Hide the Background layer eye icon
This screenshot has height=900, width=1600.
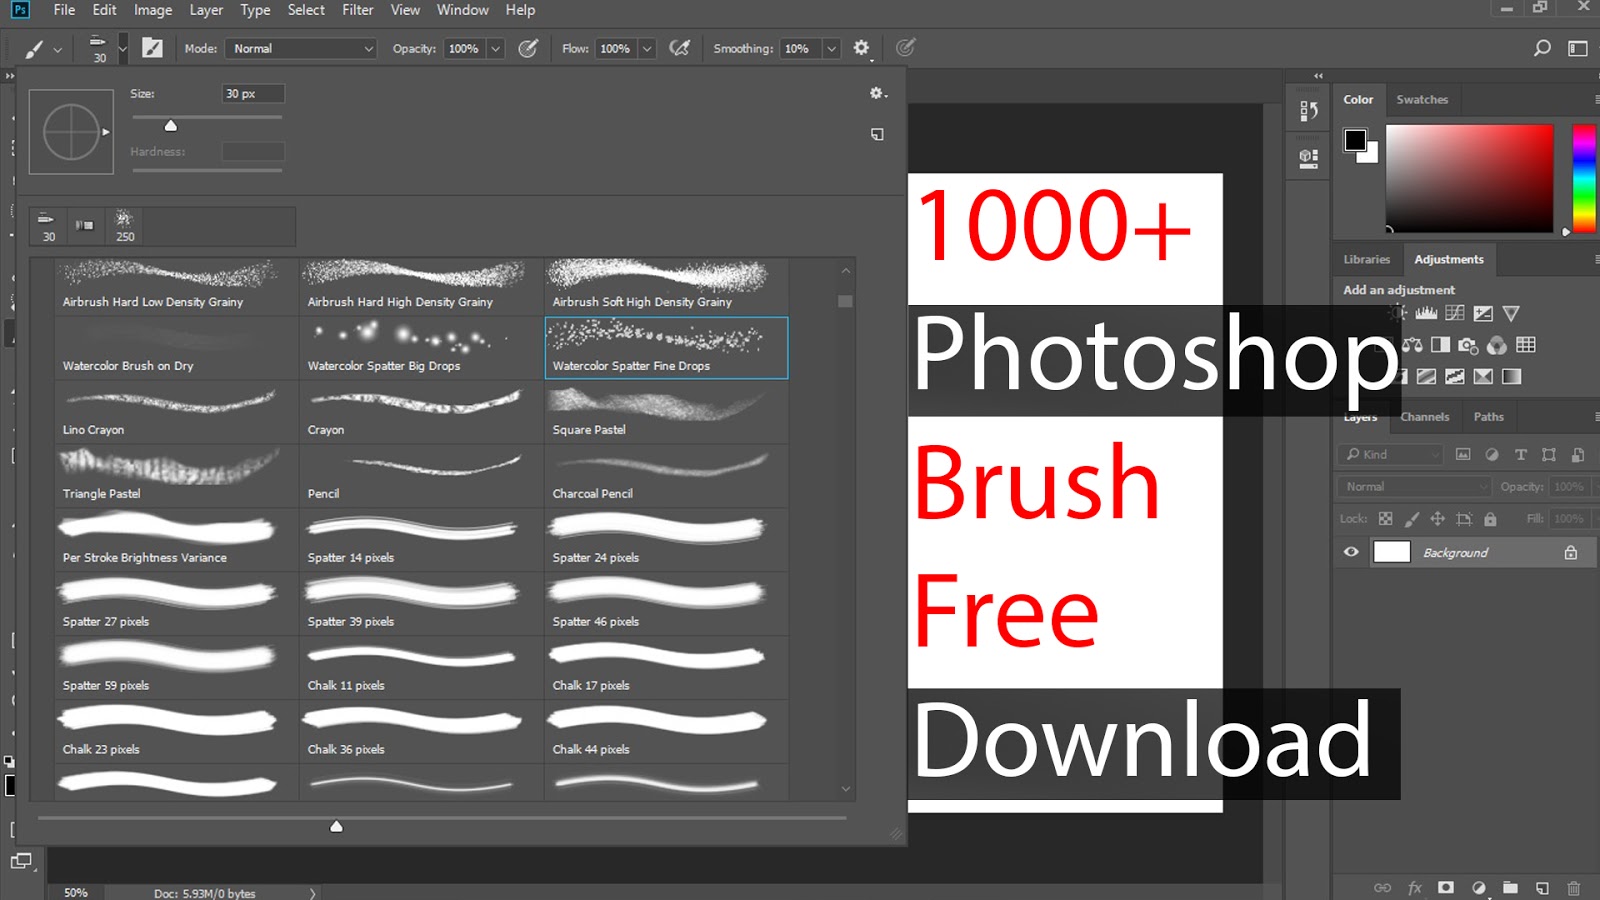pos(1351,552)
